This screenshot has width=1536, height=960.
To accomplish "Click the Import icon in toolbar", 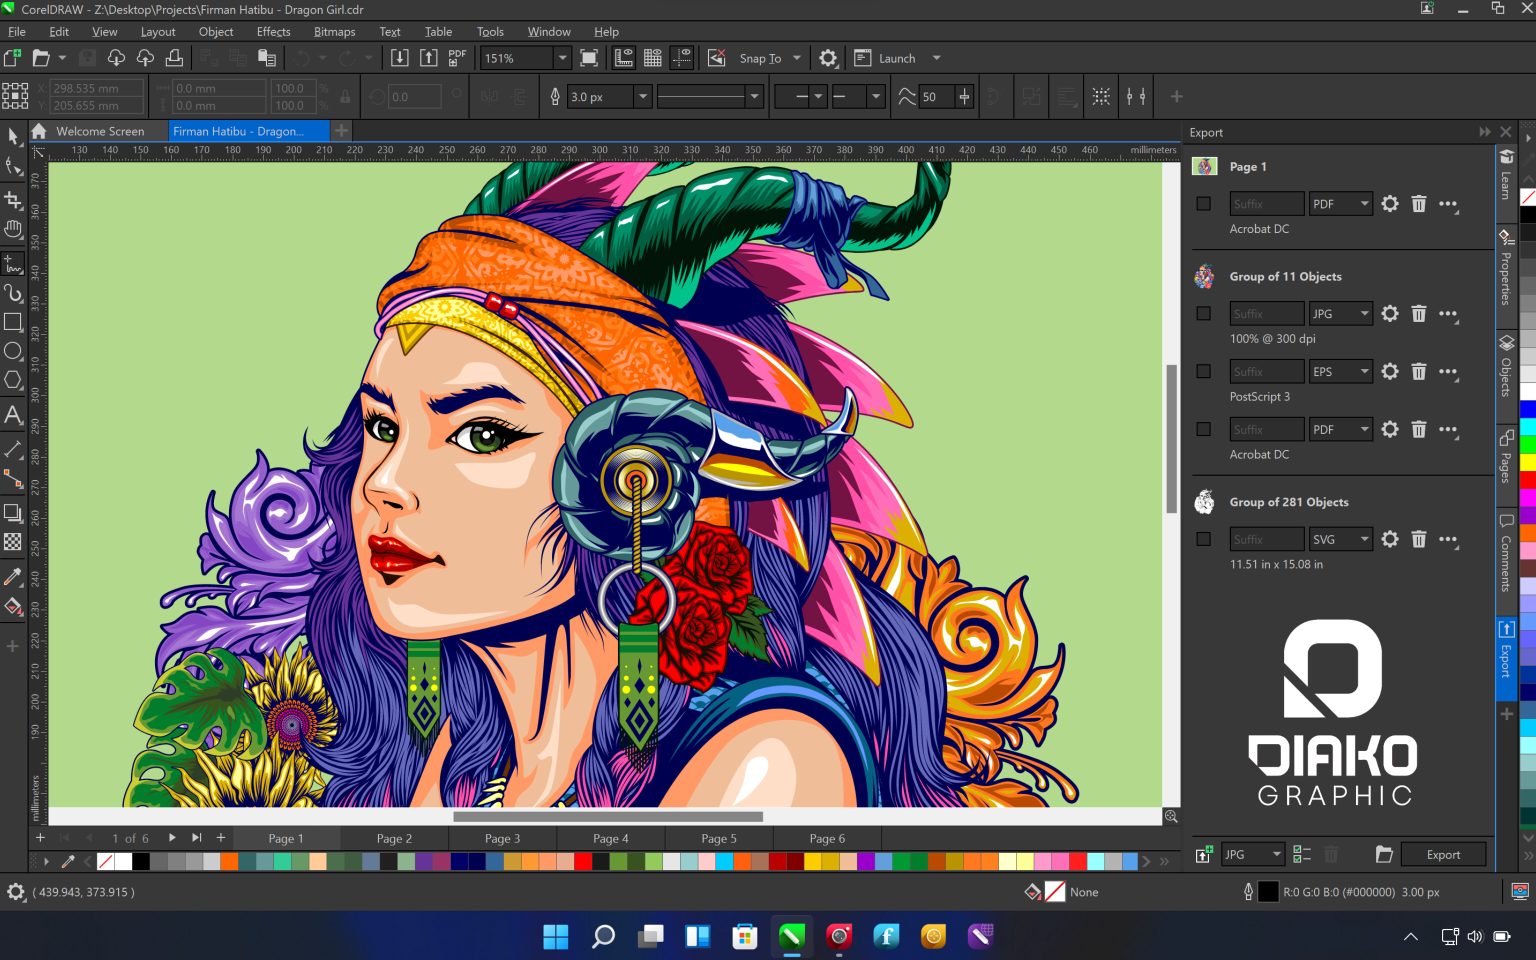I will click(399, 58).
